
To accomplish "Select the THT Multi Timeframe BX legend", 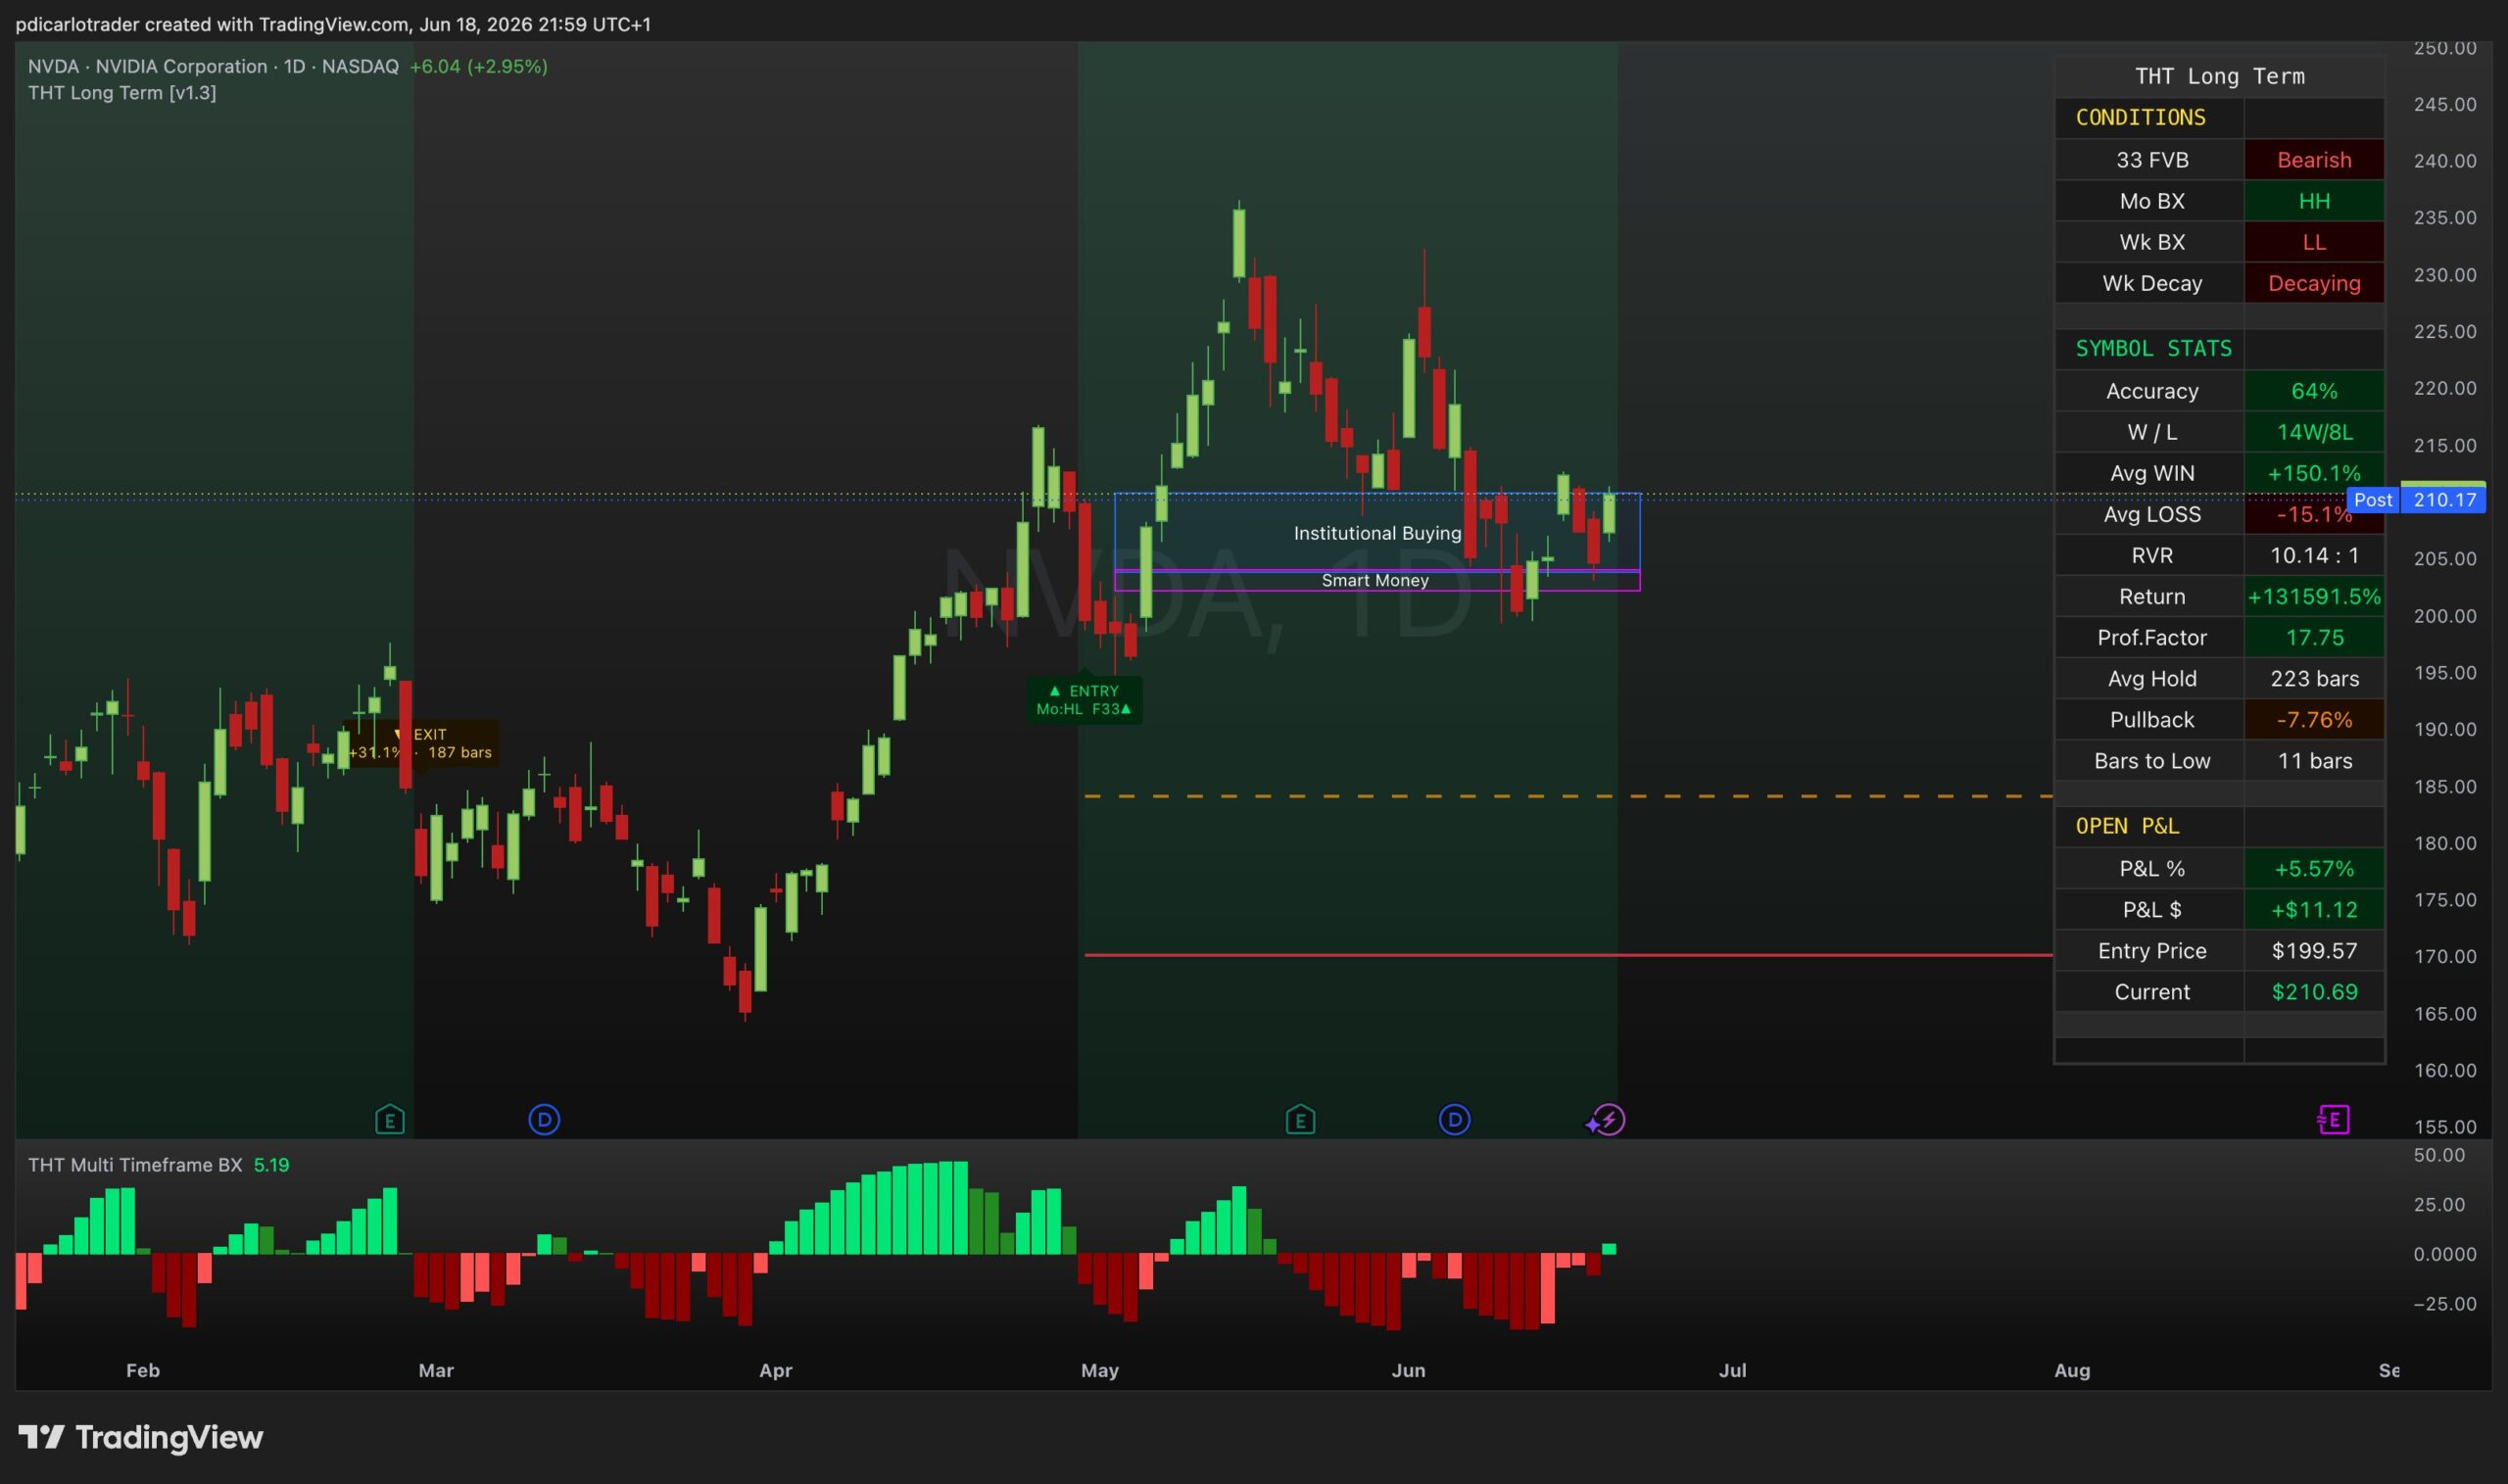I will 135,1165.
